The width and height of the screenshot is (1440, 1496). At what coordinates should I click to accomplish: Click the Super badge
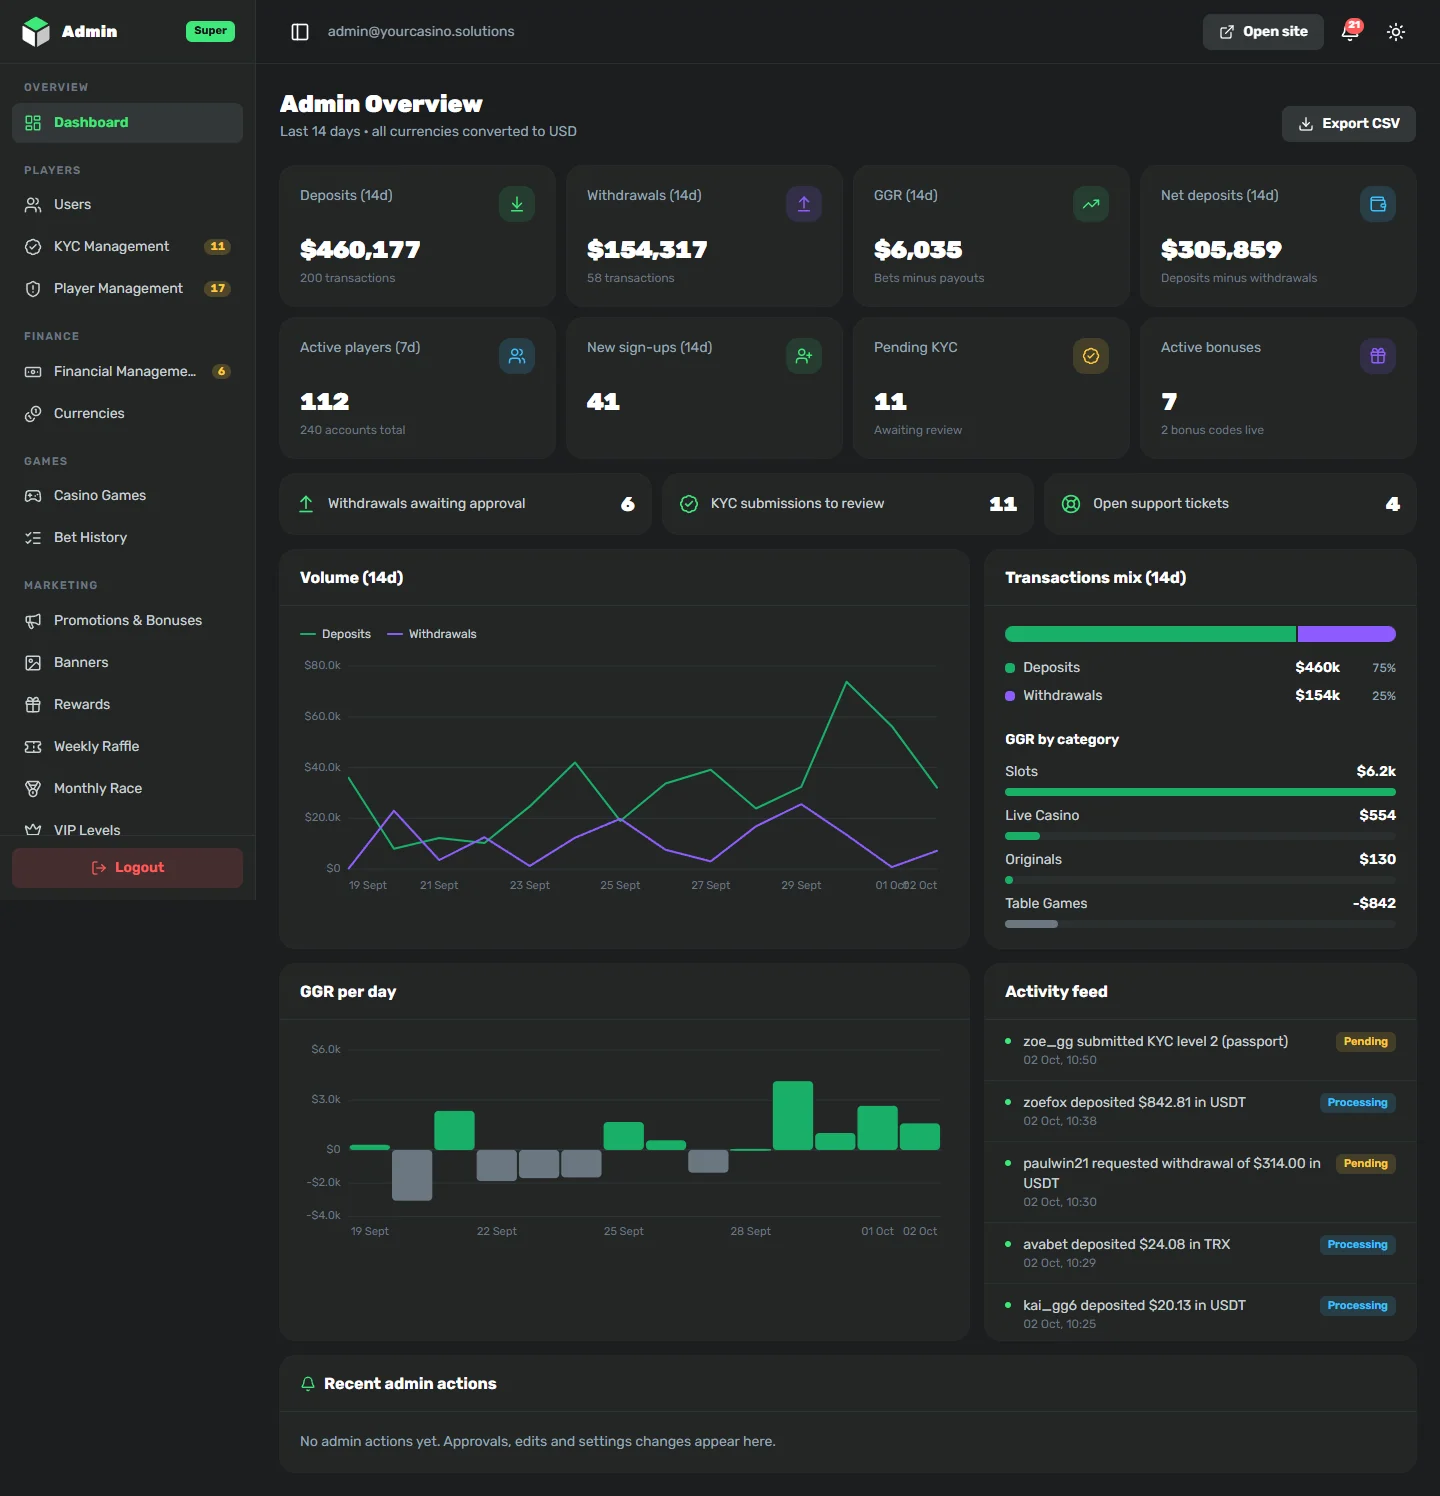click(x=210, y=31)
